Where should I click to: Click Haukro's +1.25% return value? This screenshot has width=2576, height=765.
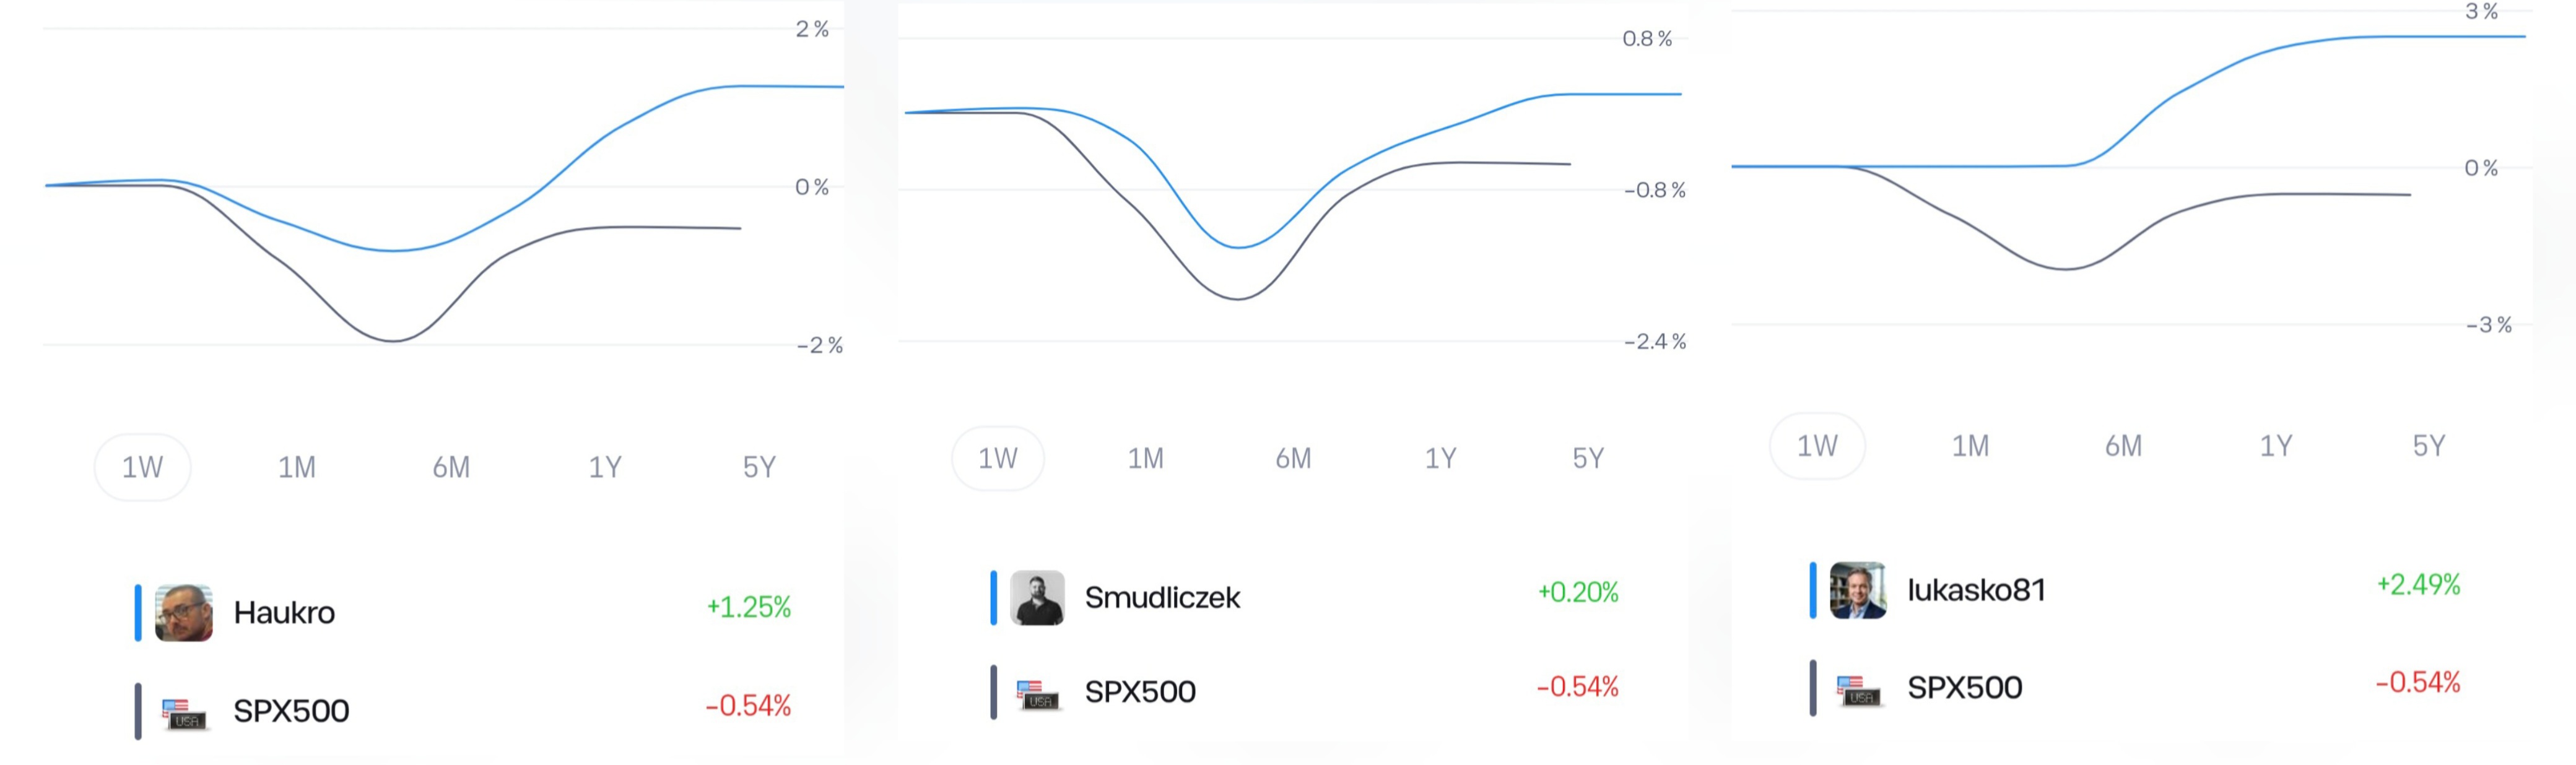748,607
